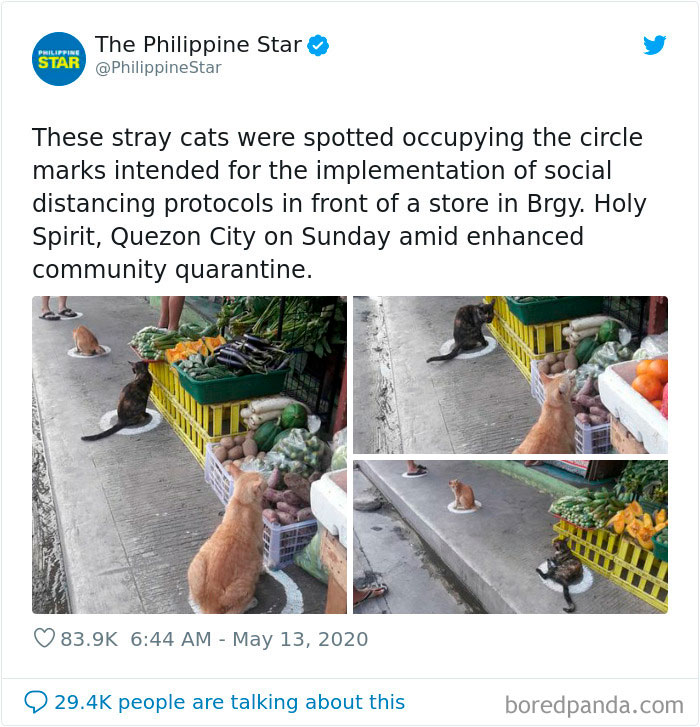The height and width of the screenshot is (727, 700).
Task: Click the 83.9K likes count
Action: click(x=89, y=639)
